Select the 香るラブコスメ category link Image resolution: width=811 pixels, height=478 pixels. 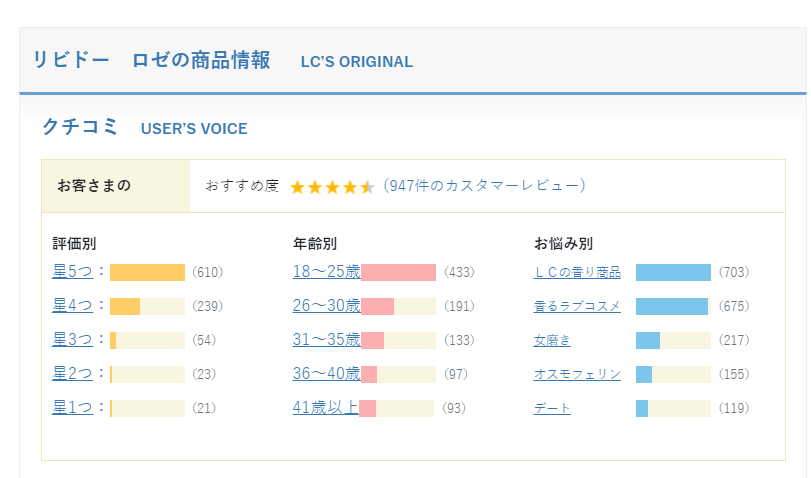pos(577,307)
